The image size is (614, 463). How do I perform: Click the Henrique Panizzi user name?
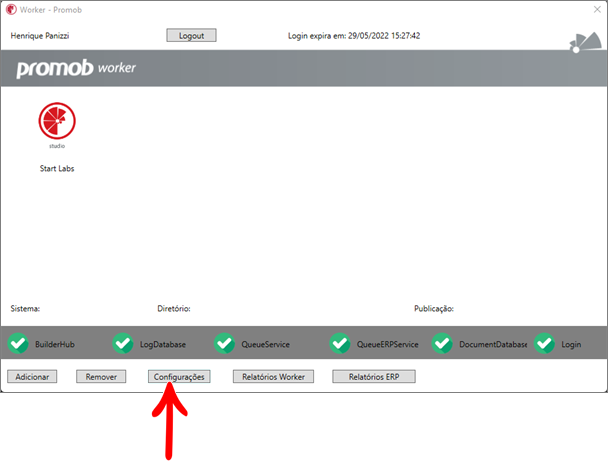(40, 36)
